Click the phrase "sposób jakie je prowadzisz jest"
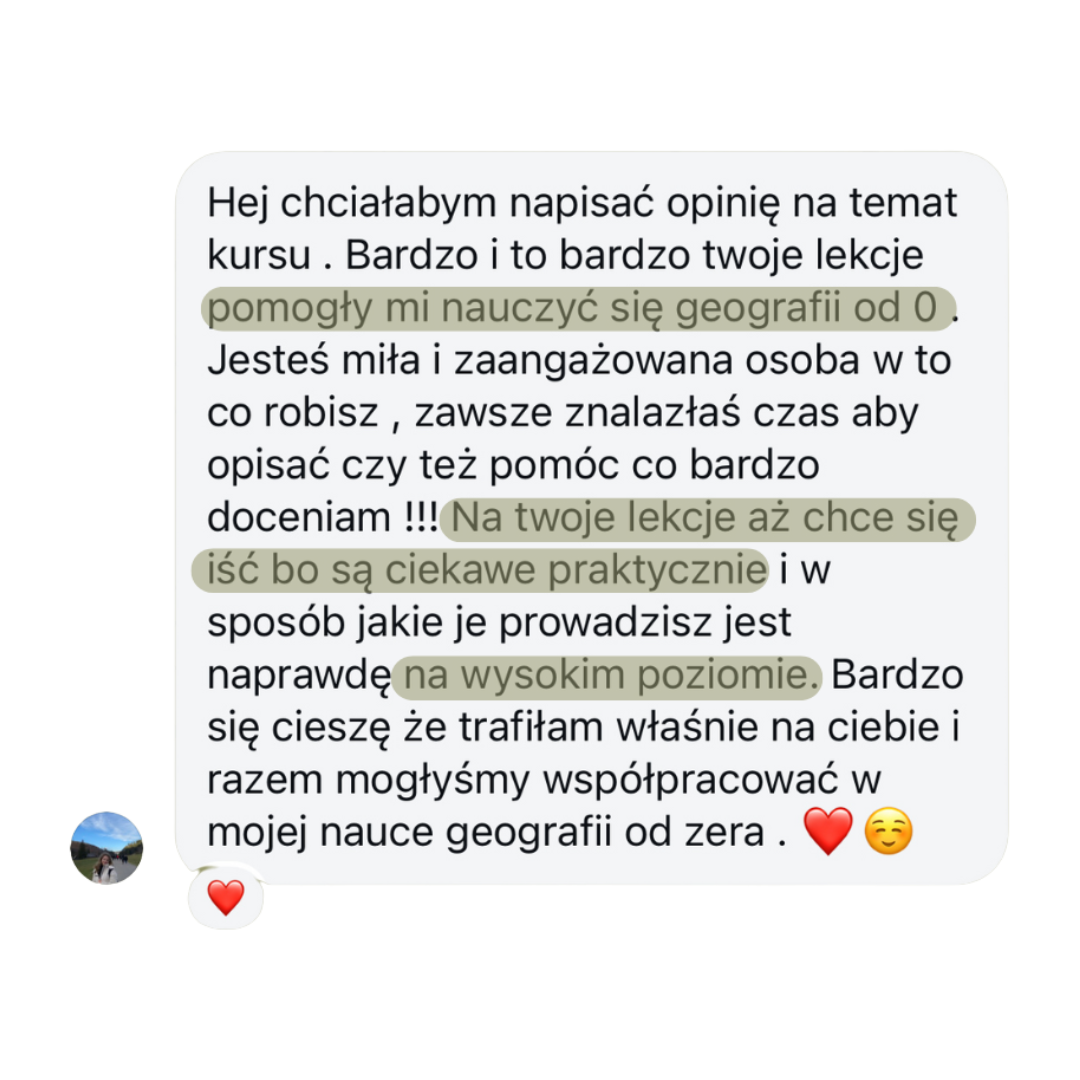Viewport: 1080px width, 1080px height. point(499,623)
